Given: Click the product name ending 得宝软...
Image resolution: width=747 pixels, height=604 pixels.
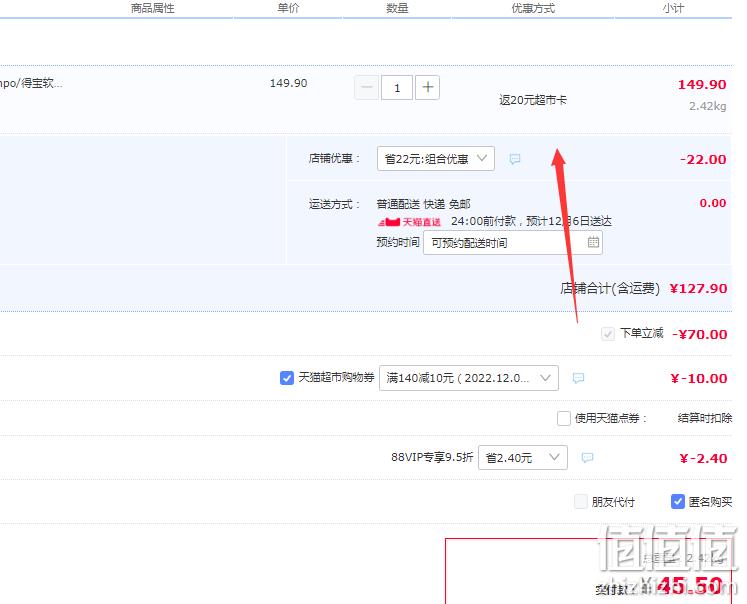Looking at the screenshot, I should 31,83.
